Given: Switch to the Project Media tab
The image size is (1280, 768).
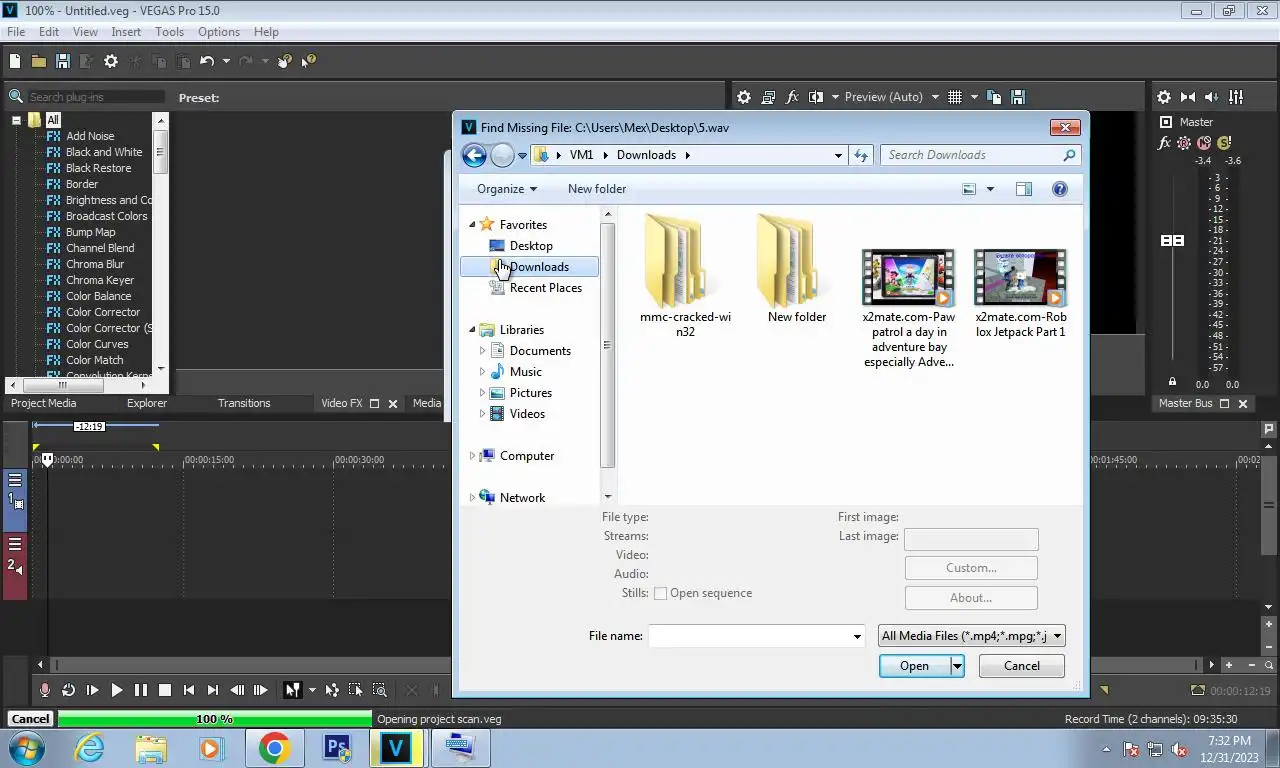Looking at the screenshot, I should tap(43, 403).
